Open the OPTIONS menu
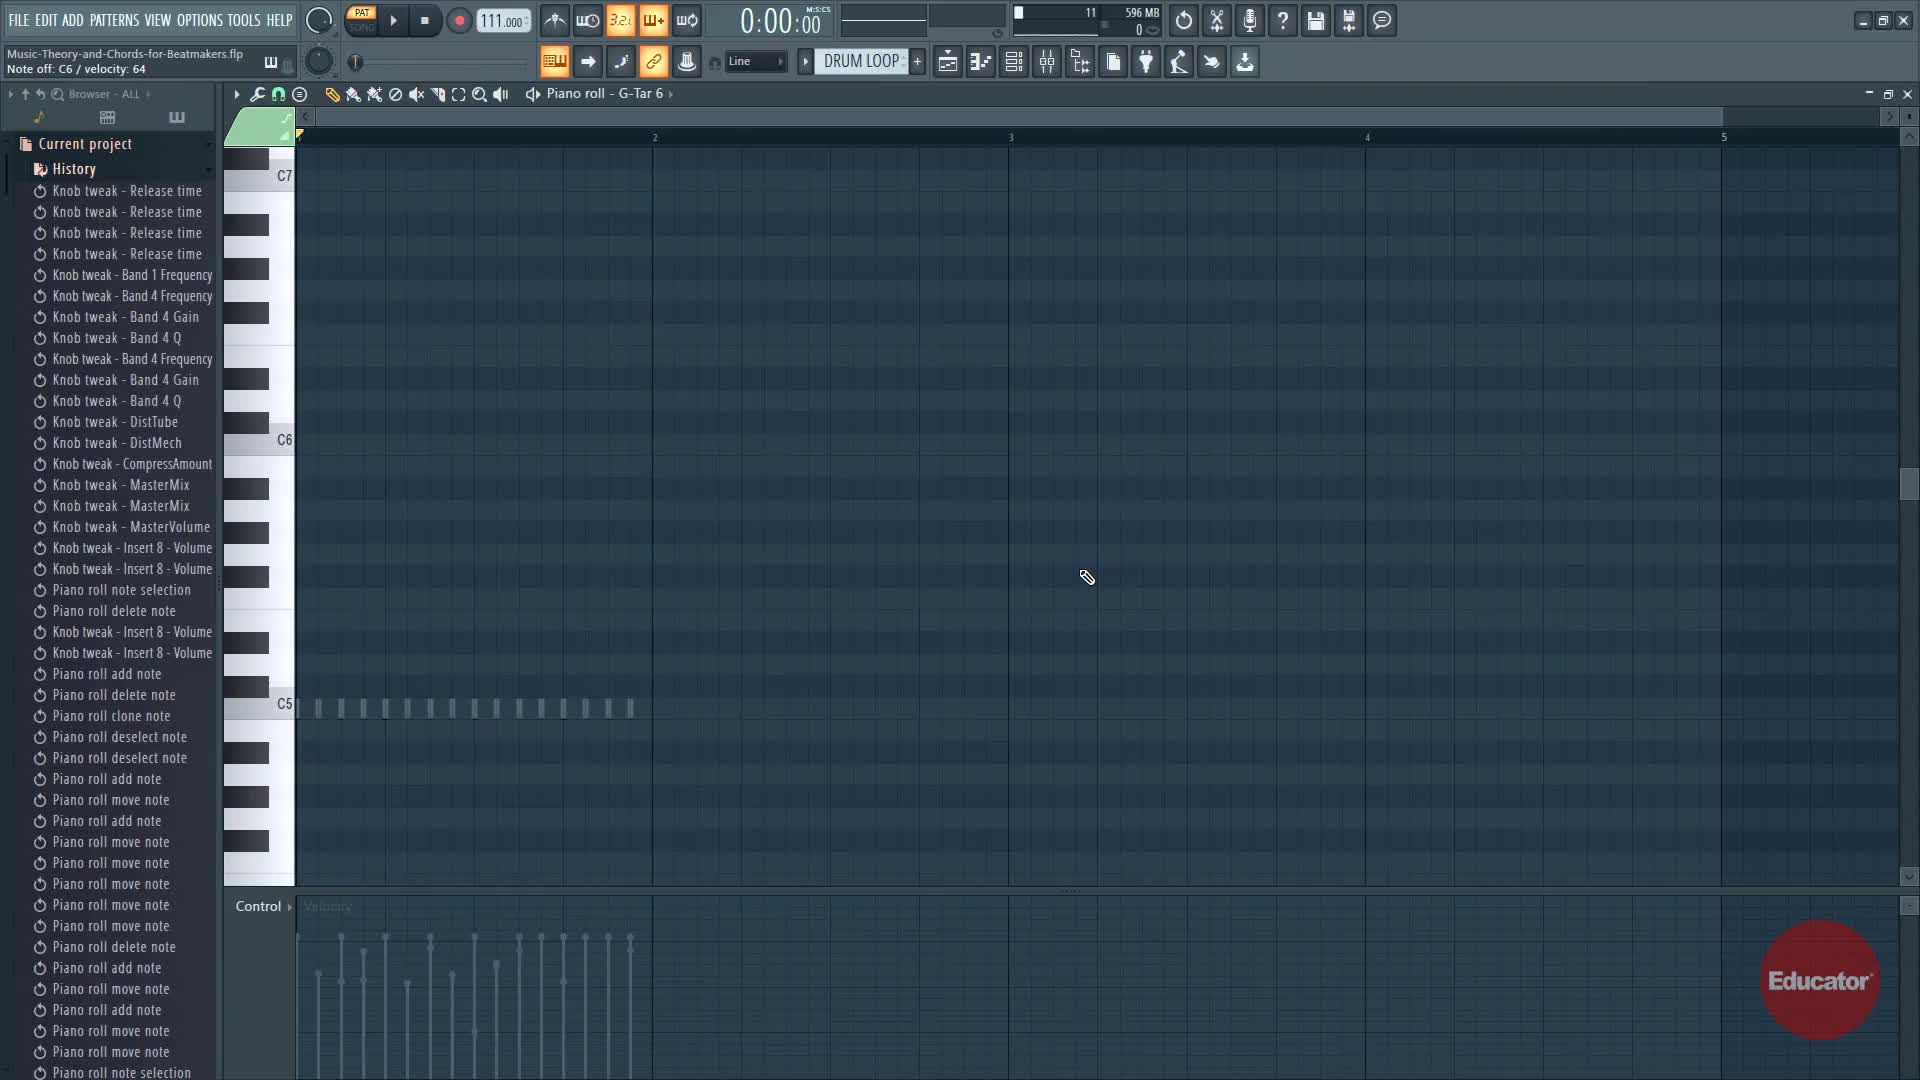The width and height of the screenshot is (1920, 1080). 199,20
